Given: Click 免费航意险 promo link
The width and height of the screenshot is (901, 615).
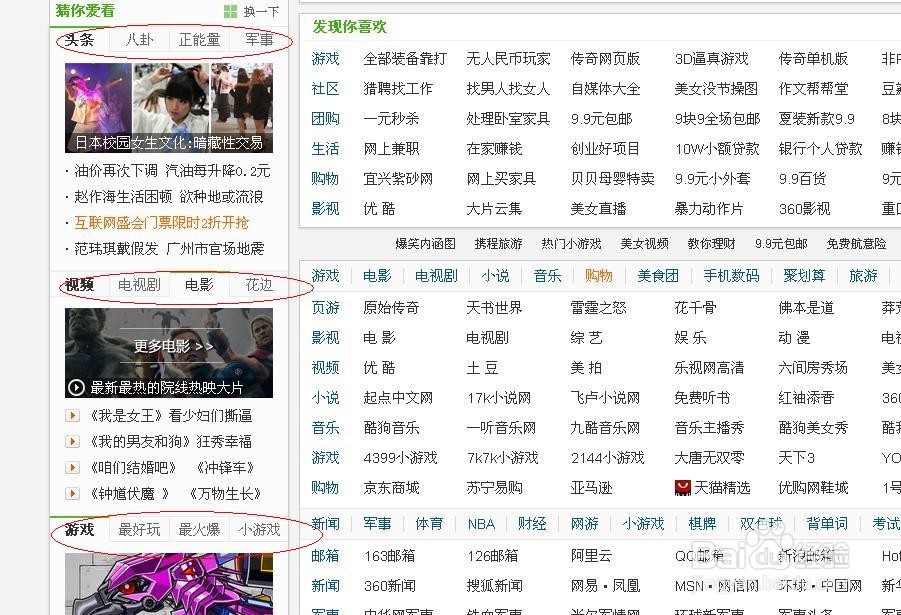Looking at the screenshot, I should pyautogui.click(x=856, y=244).
